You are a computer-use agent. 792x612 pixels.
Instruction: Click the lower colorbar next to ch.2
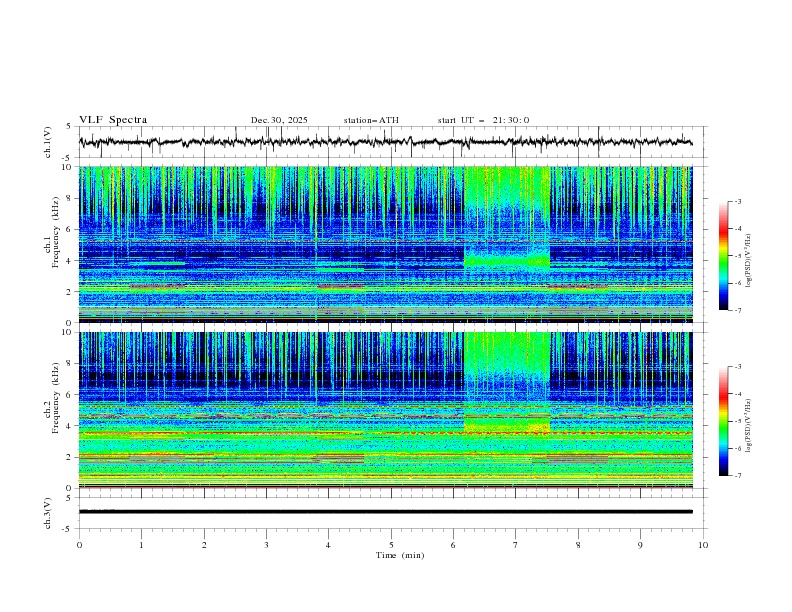coord(723,421)
